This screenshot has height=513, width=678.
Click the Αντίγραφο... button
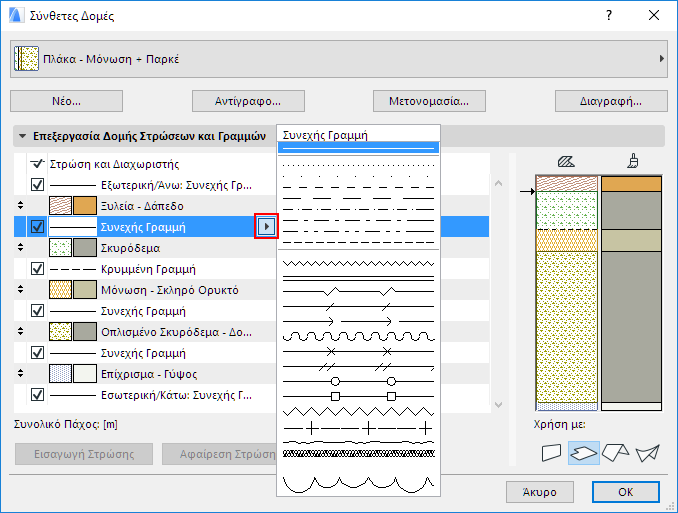click(x=248, y=101)
